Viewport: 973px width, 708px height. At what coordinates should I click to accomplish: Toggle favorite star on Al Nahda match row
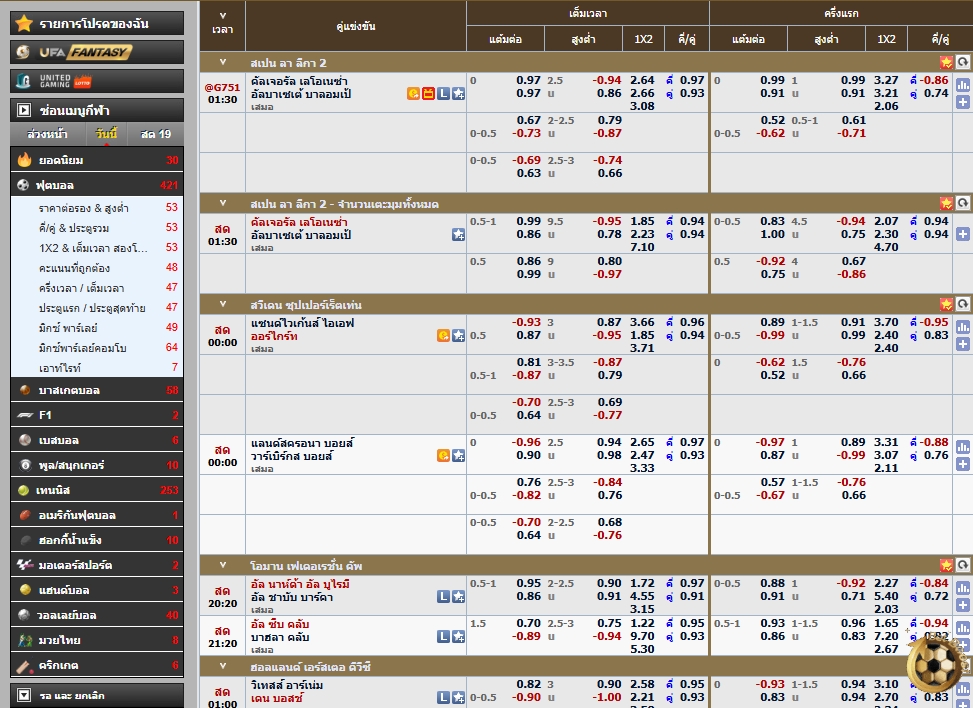coord(458,597)
